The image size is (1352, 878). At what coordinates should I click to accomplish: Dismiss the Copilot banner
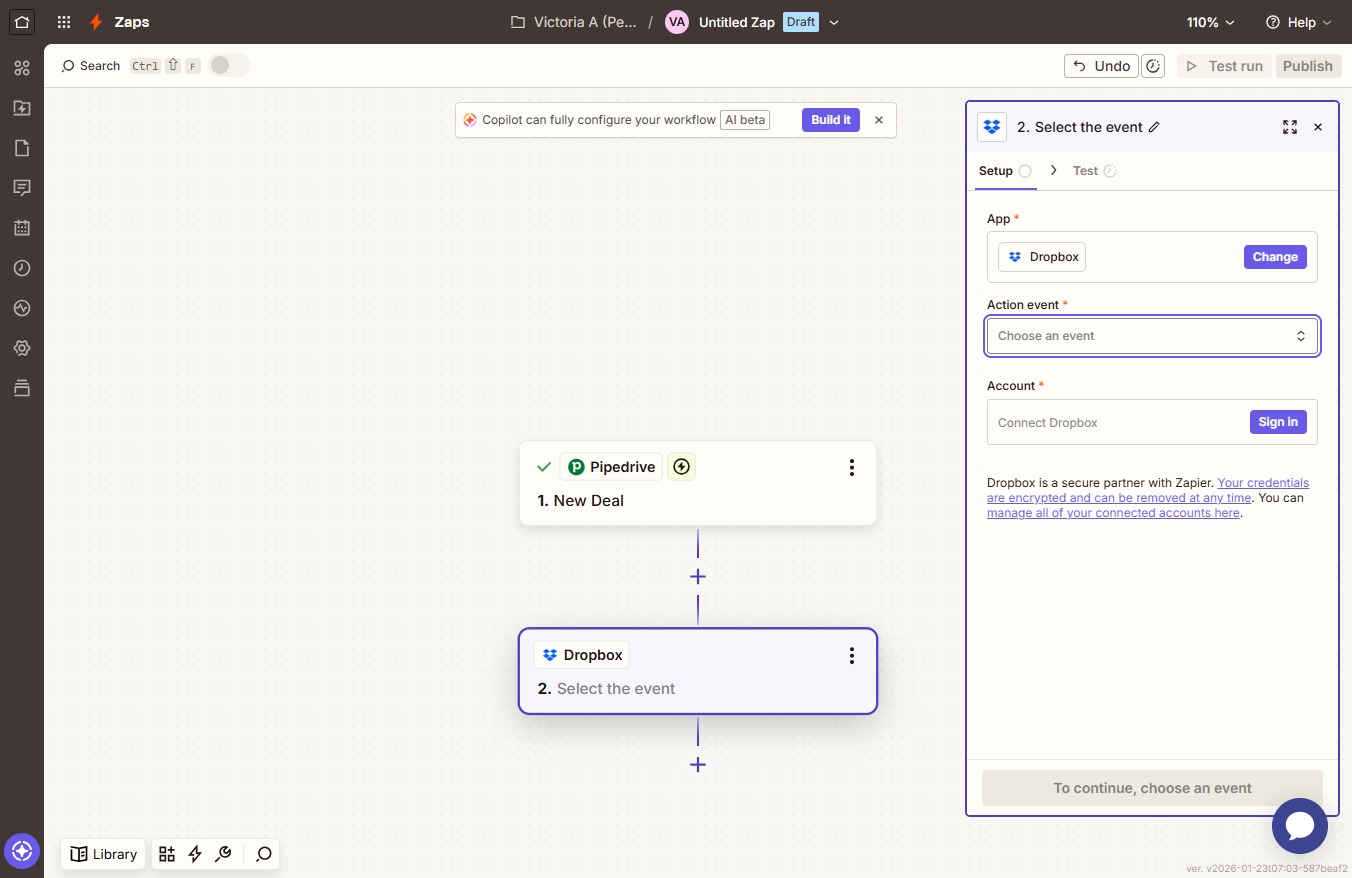coord(879,120)
